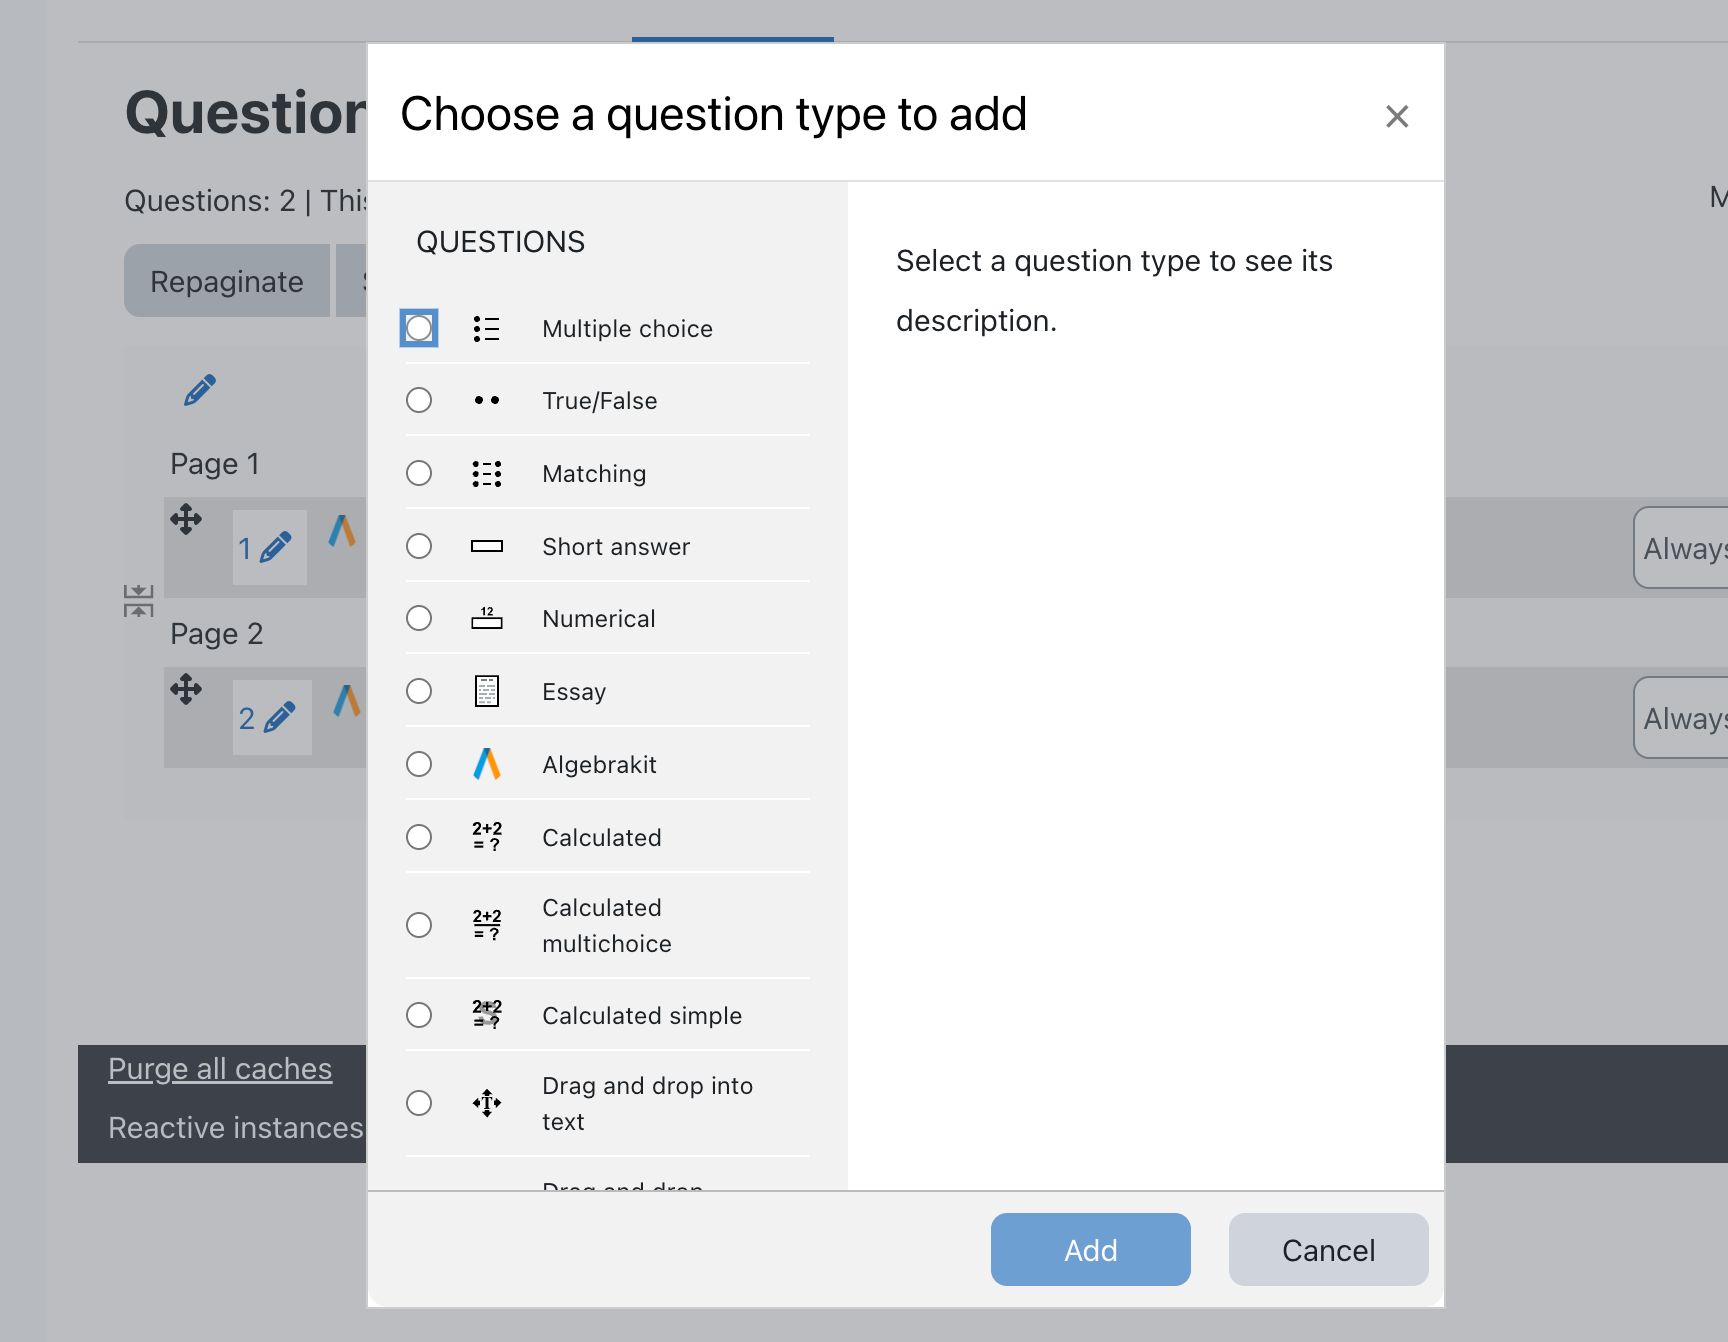1728x1342 pixels.
Task: Click the Add button
Action: tap(1090, 1249)
